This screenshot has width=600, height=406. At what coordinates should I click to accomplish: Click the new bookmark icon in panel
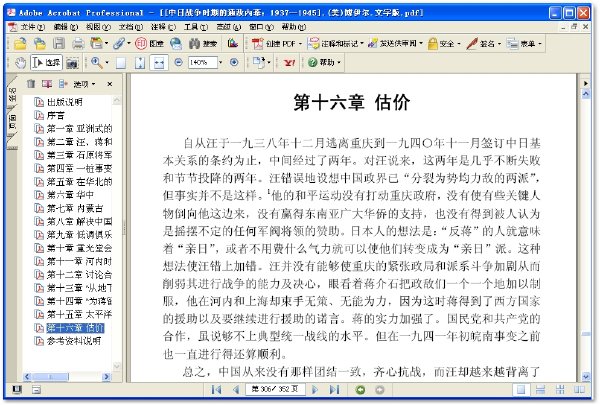point(47,83)
